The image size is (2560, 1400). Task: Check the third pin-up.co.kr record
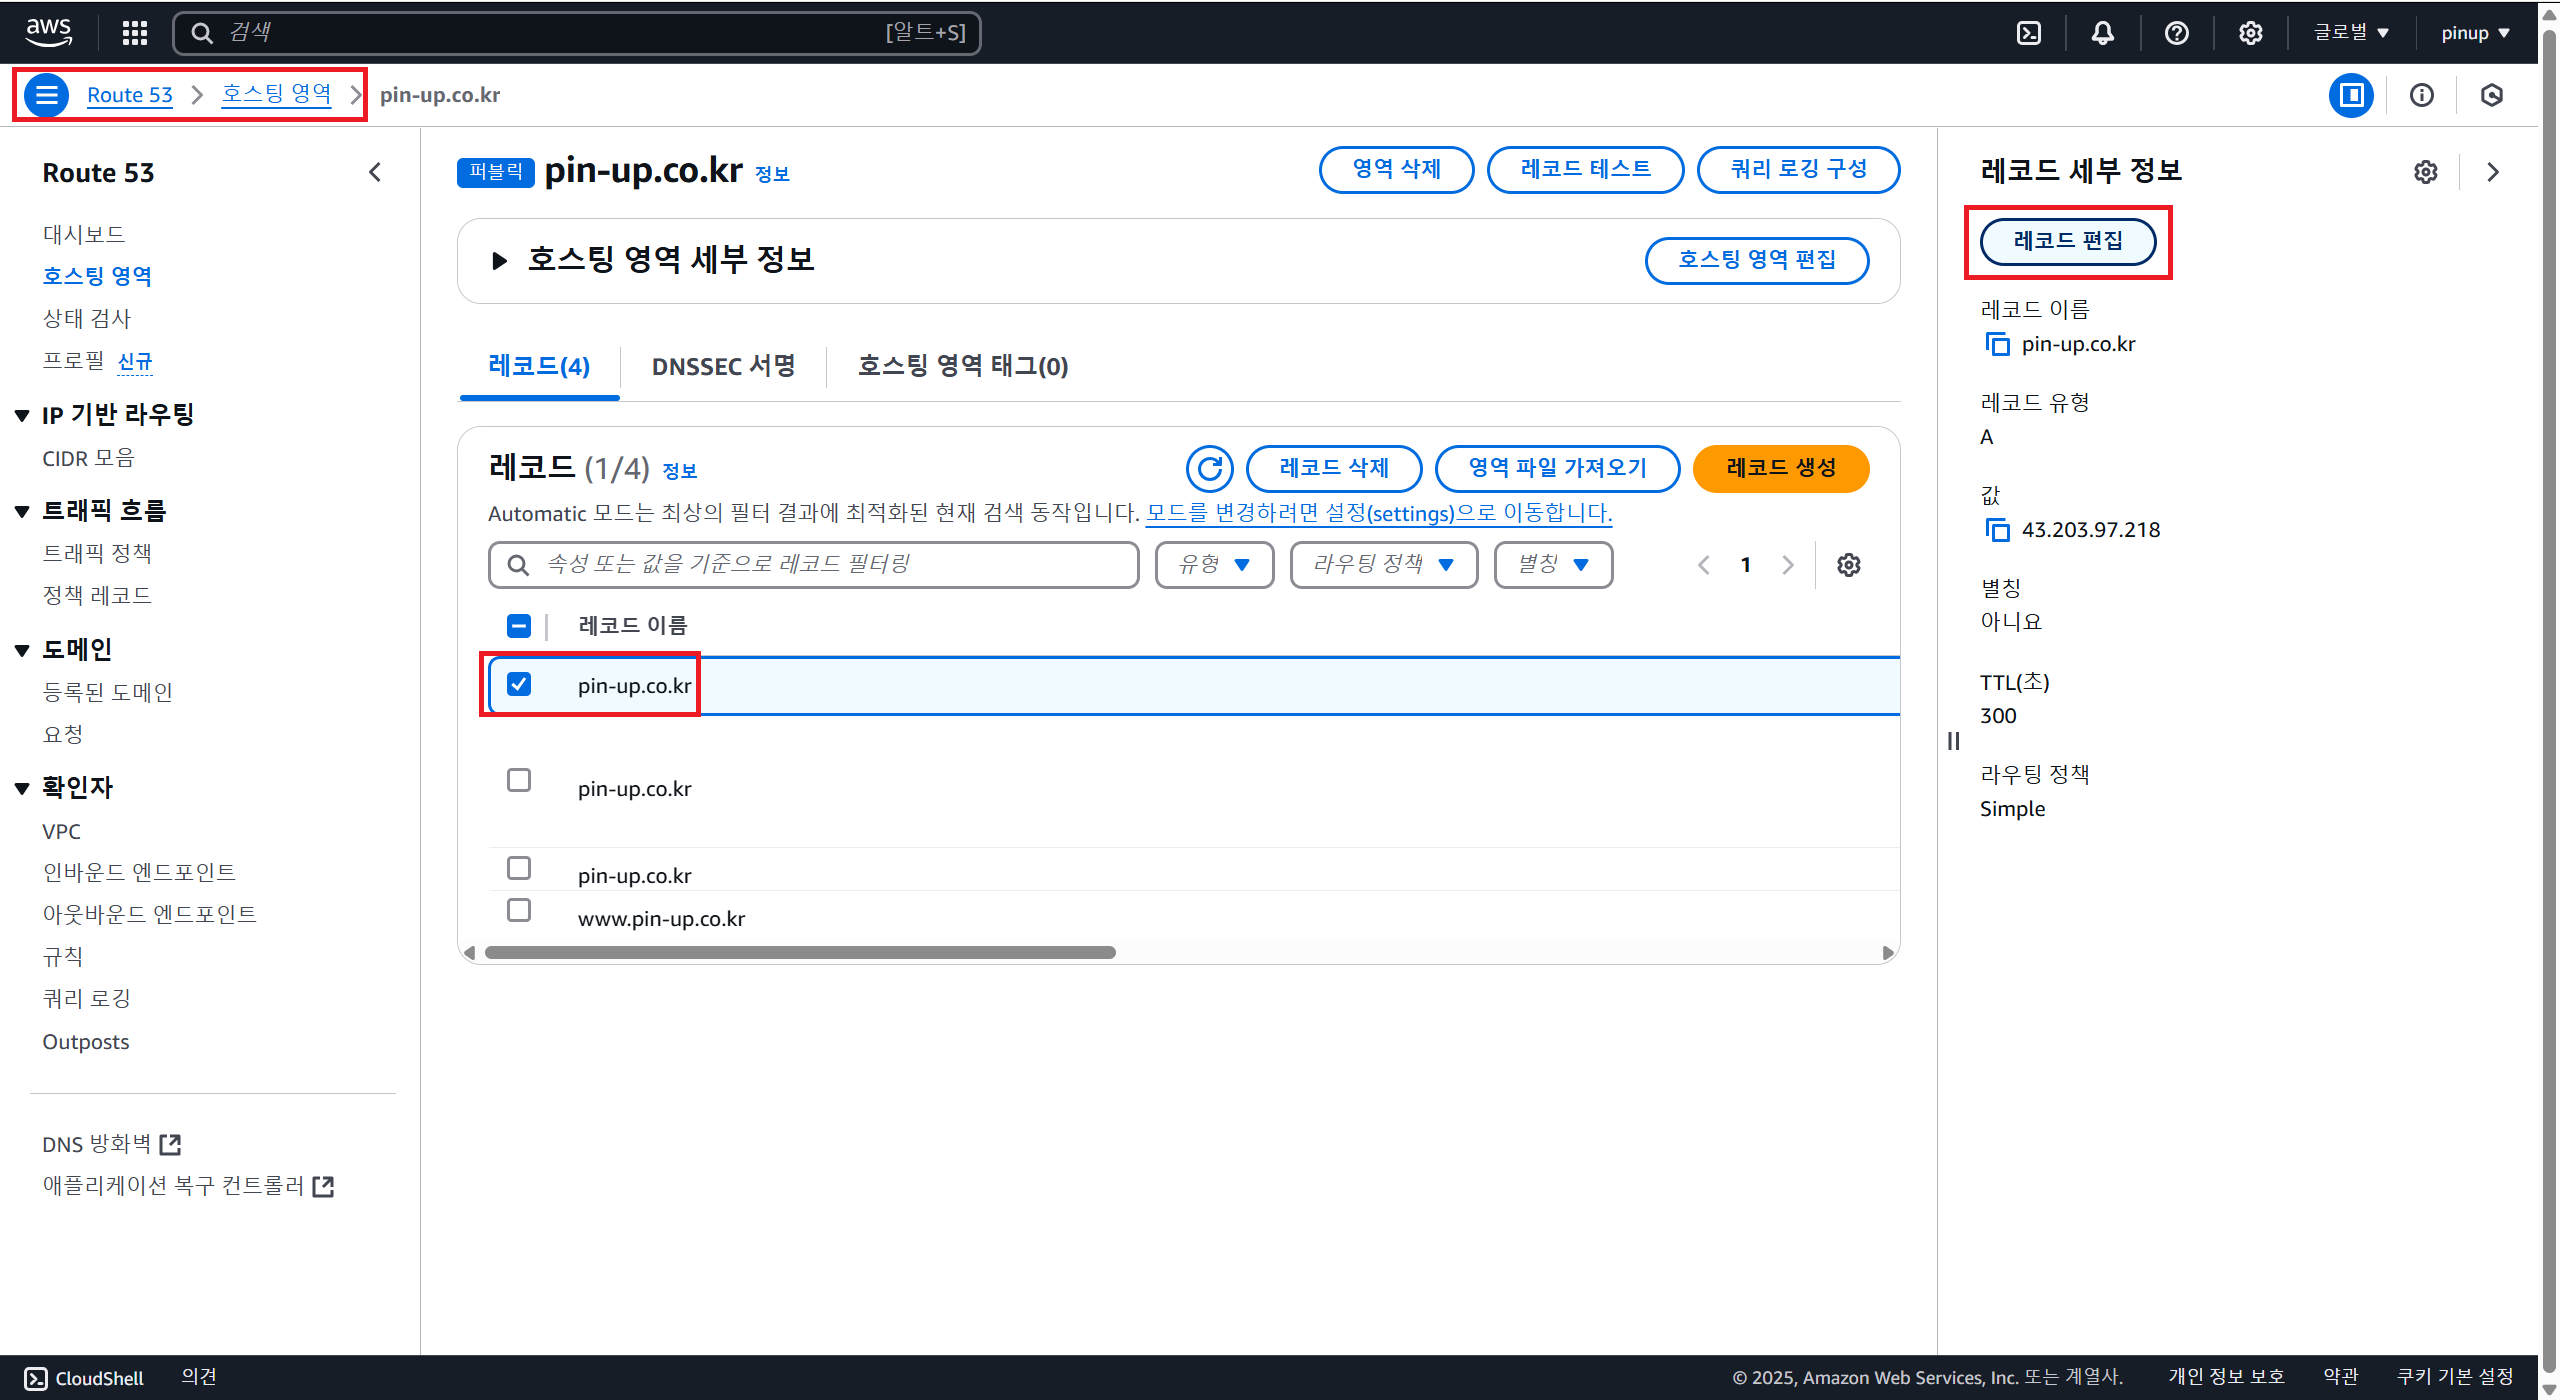[519, 868]
